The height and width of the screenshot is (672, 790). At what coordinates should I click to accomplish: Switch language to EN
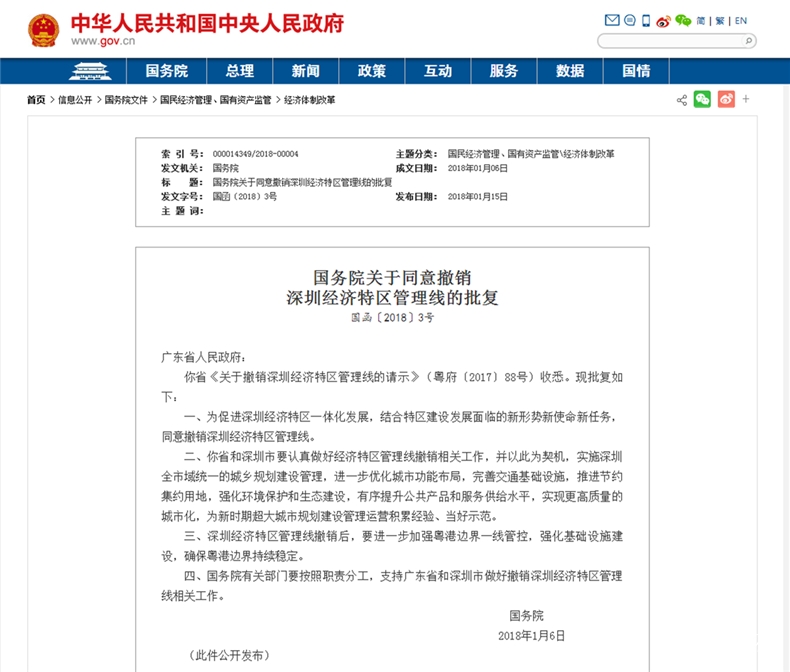point(741,21)
